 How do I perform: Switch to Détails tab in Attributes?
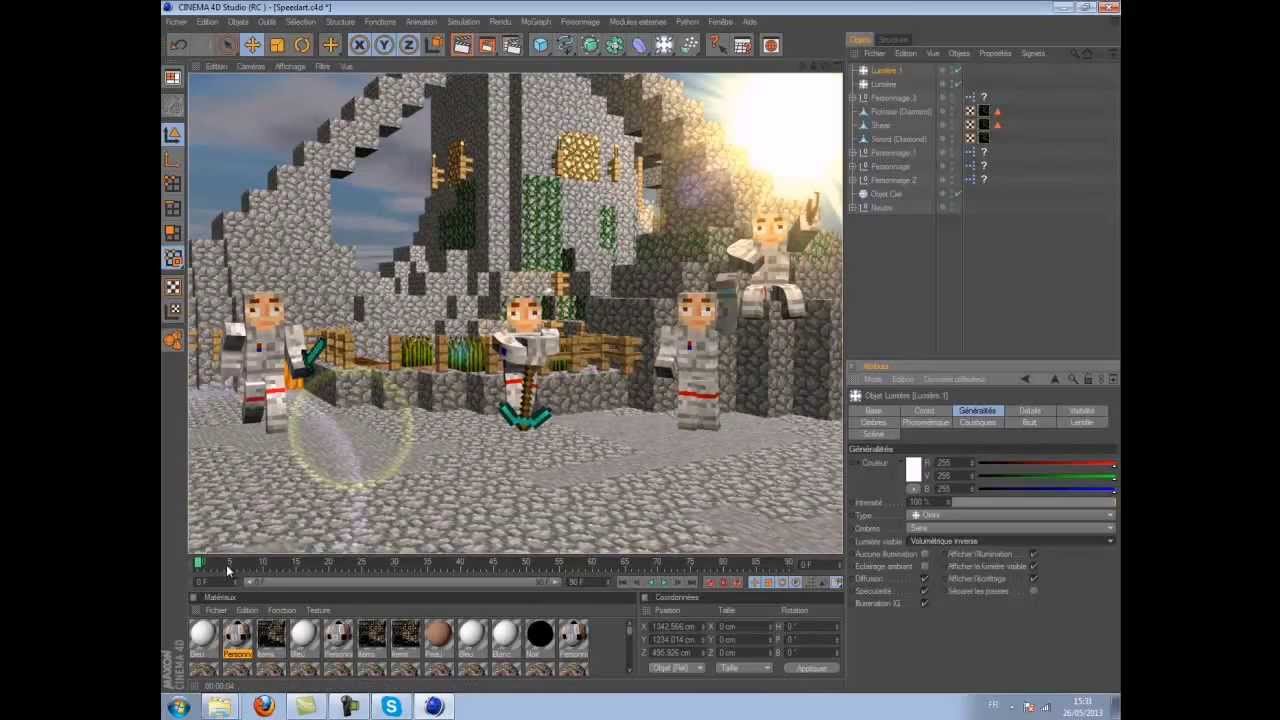pos(1030,411)
